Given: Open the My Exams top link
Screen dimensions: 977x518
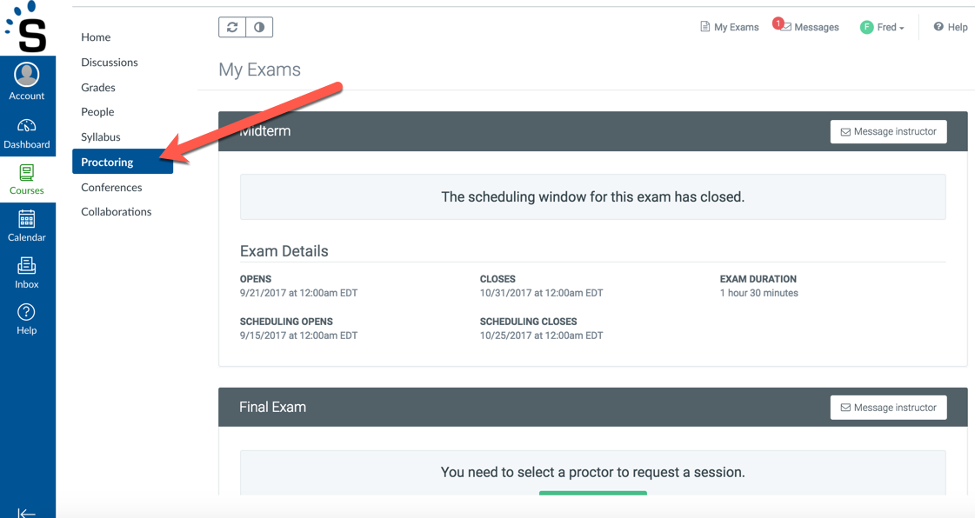Looking at the screenshot, I should pyautogui.click(x=729, y=27).
